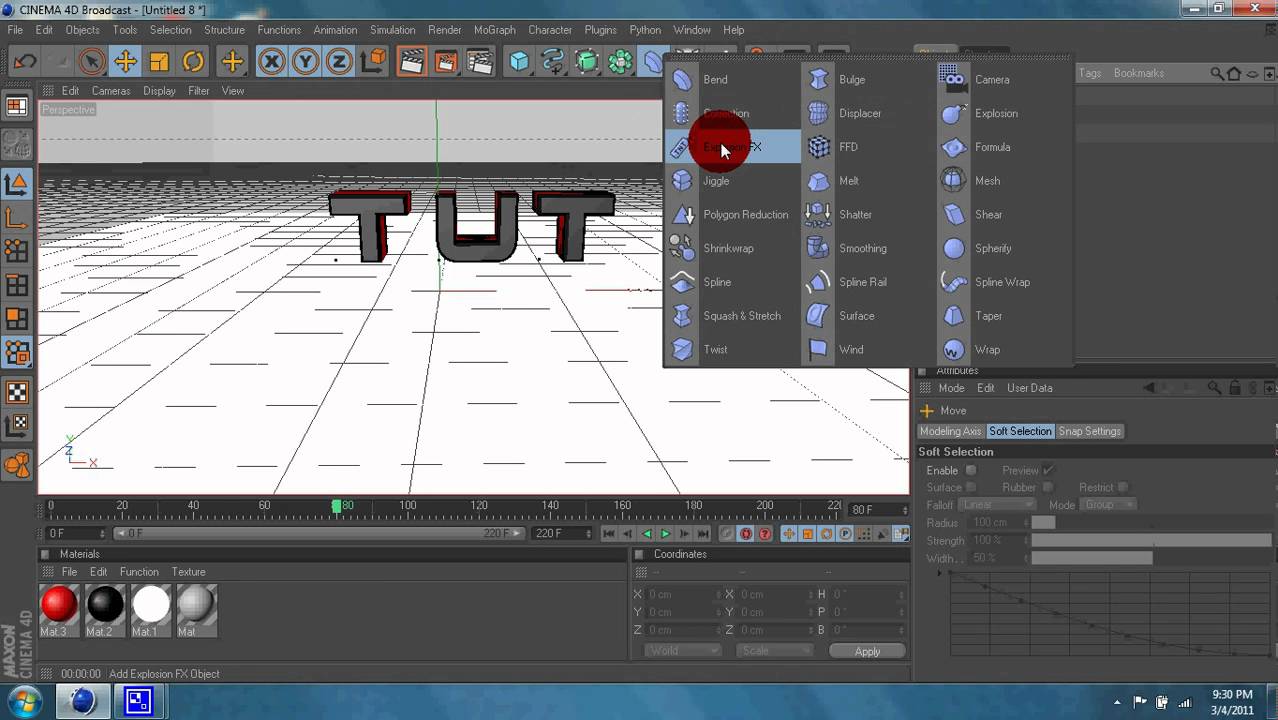Image resolution: width=1278 pixels, height=720 pixels.
Task: Toggle Y axis lock
Action: click(305, 62)
